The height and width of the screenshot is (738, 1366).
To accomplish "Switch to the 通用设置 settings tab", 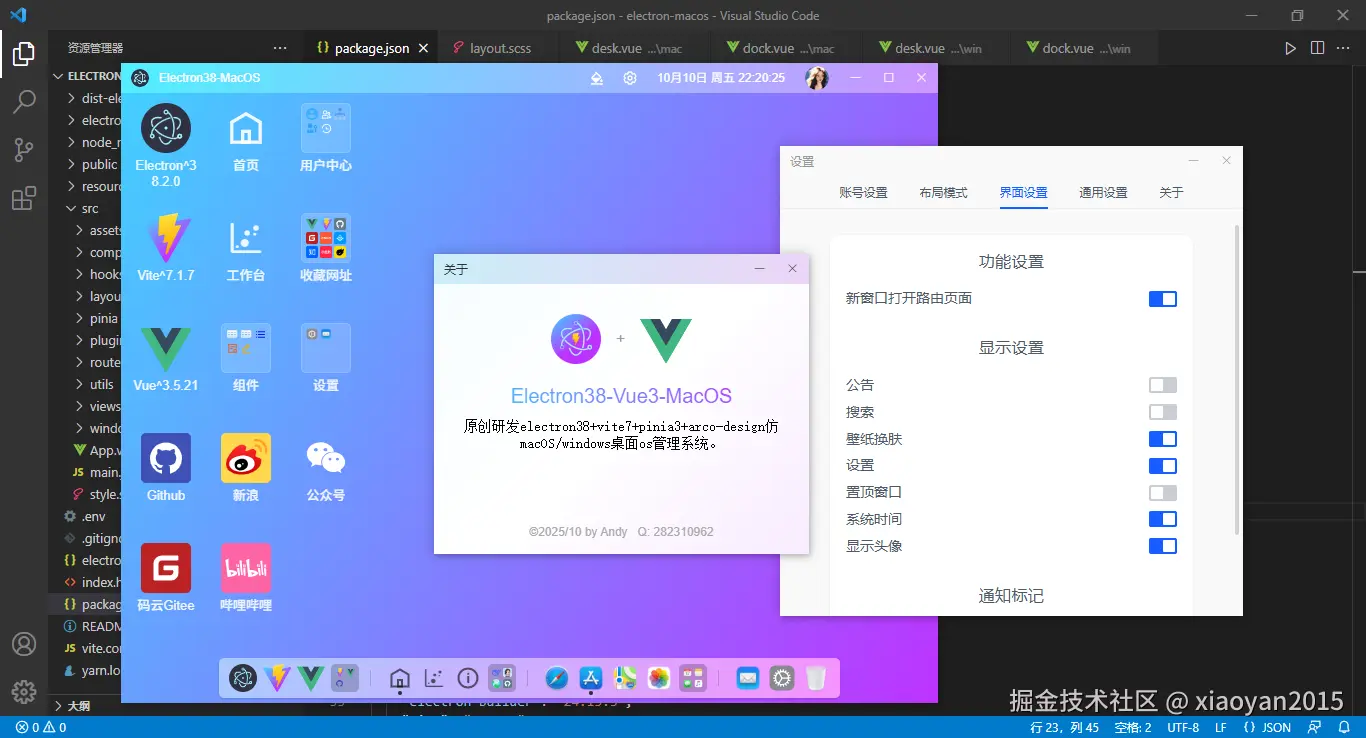I will pos(1102,192).
